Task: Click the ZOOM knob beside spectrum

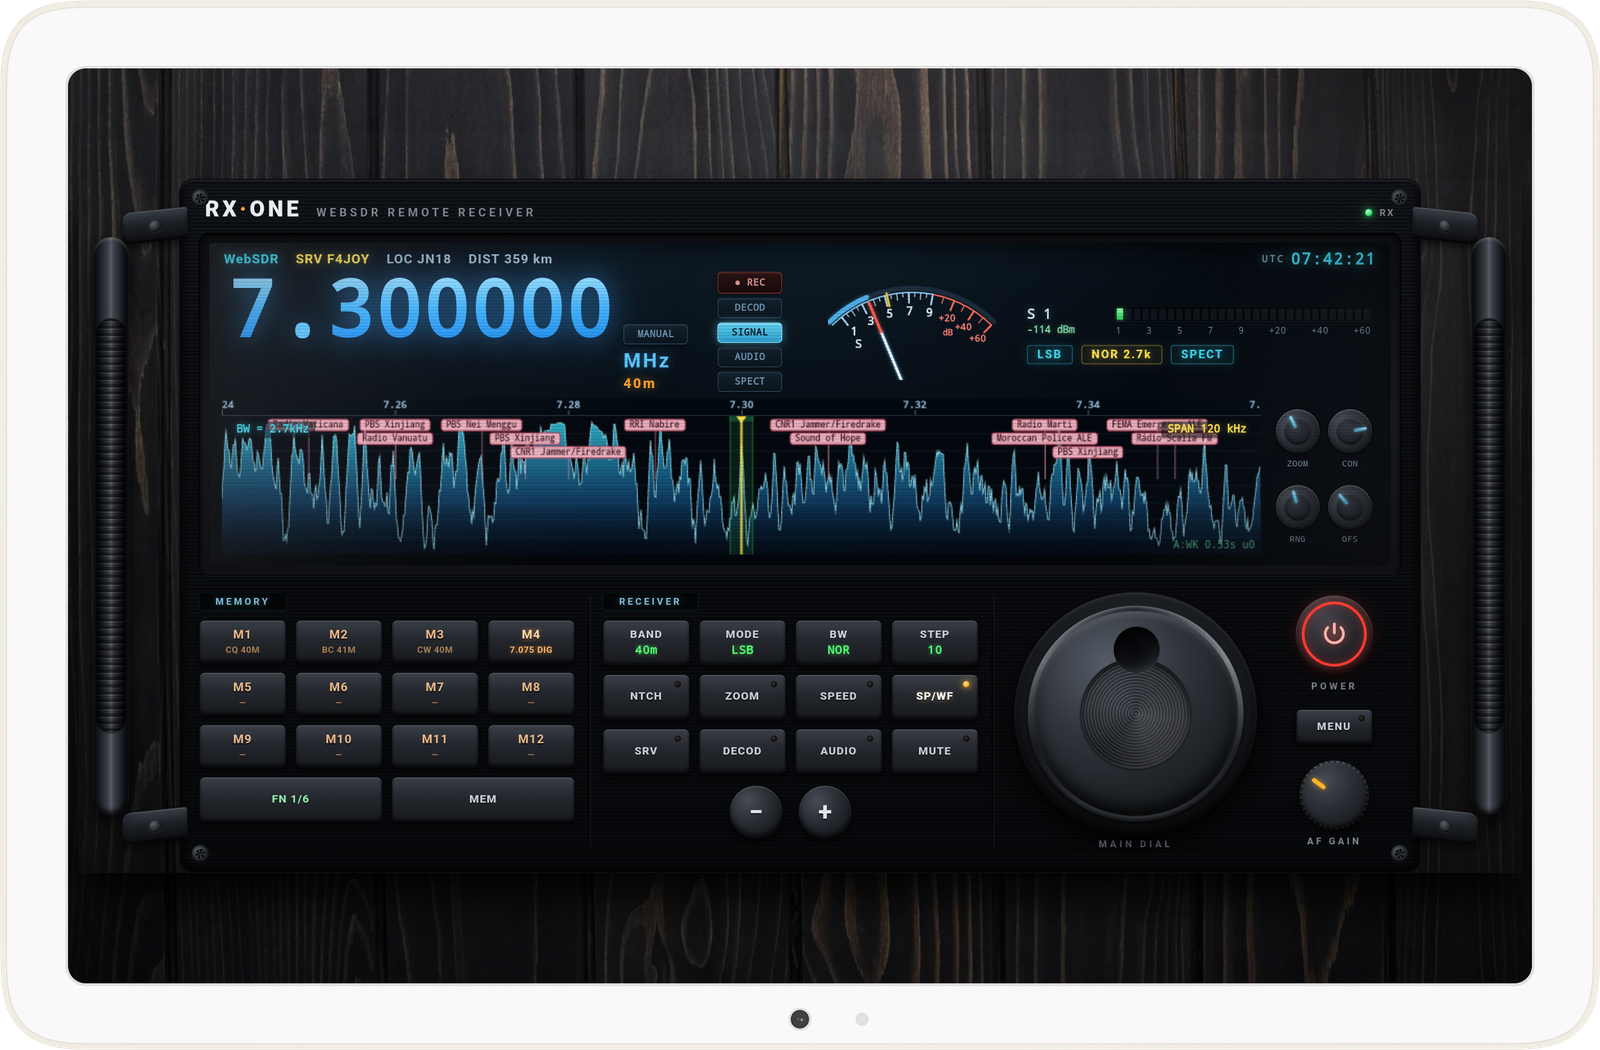Action: tap(1297, 431)
